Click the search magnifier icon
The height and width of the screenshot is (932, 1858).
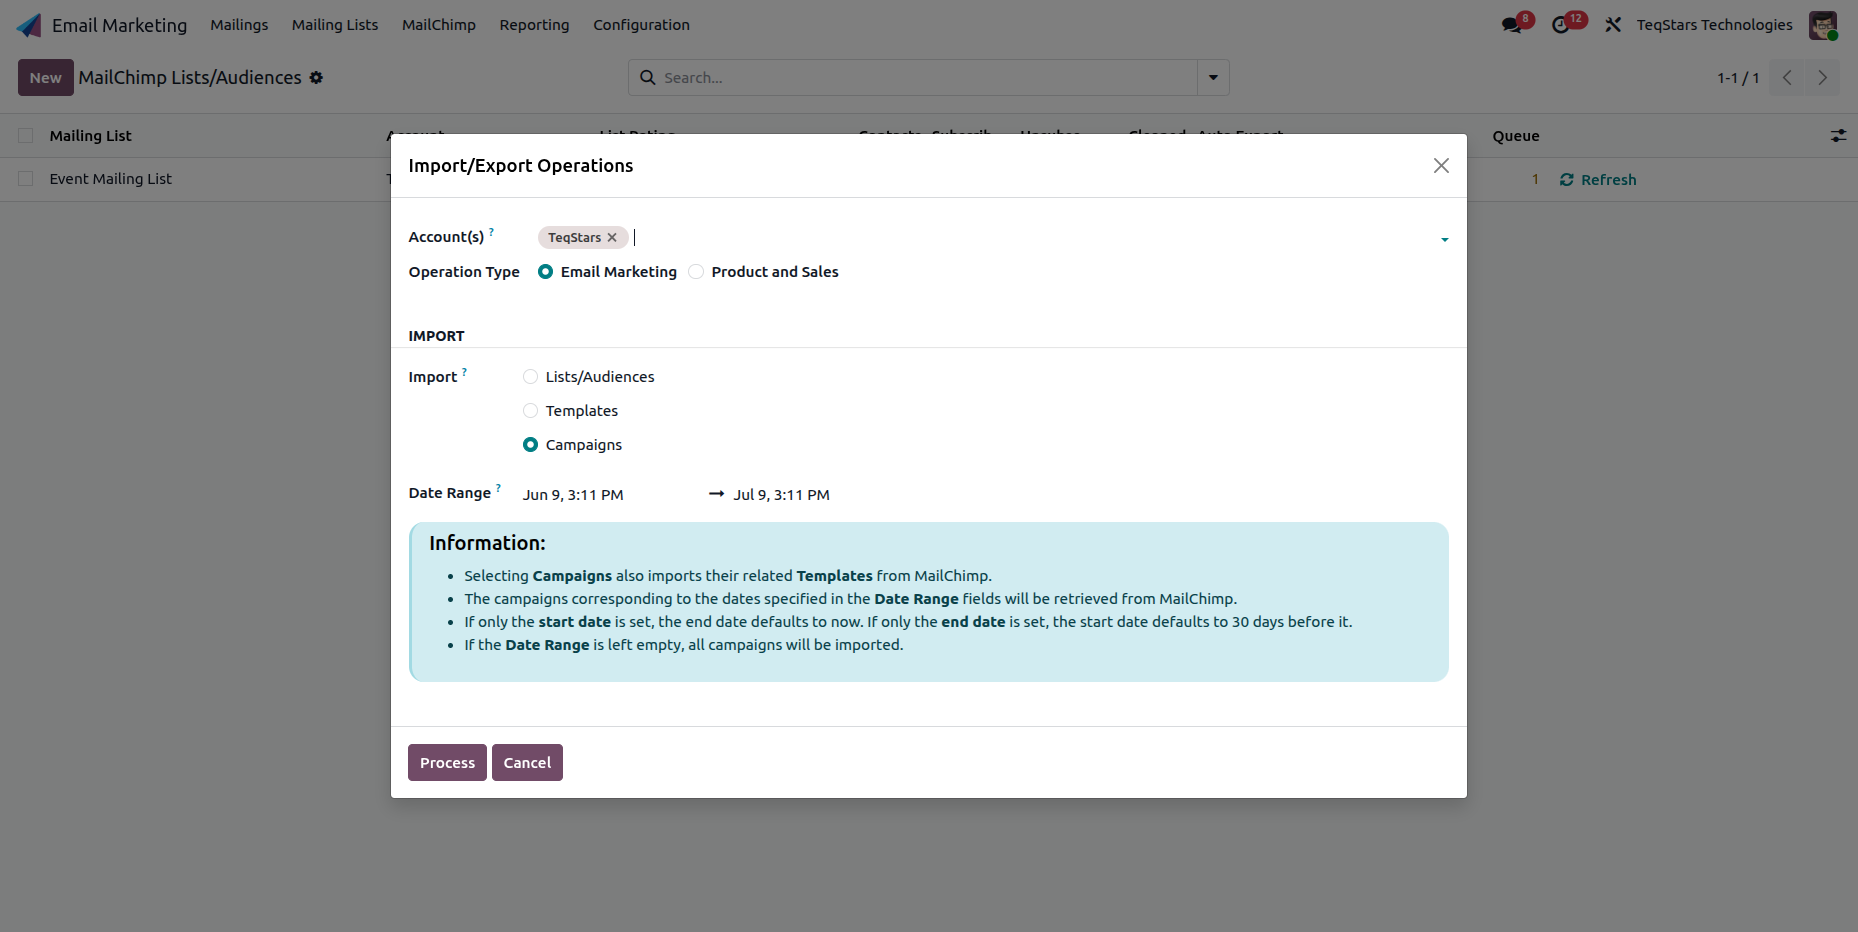pos(648,77)
